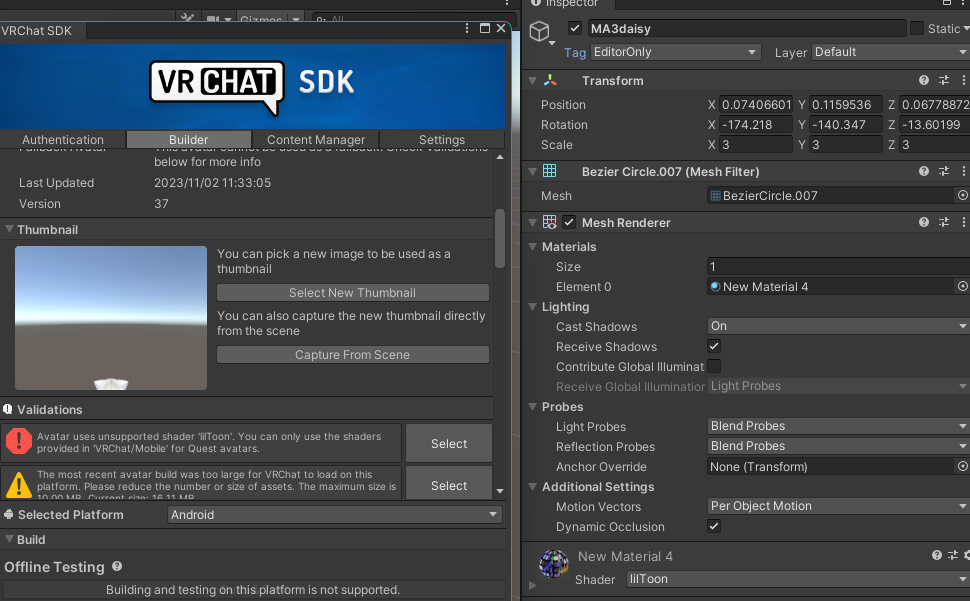Click the New Material 4 preview sphere

click(553, 563)
